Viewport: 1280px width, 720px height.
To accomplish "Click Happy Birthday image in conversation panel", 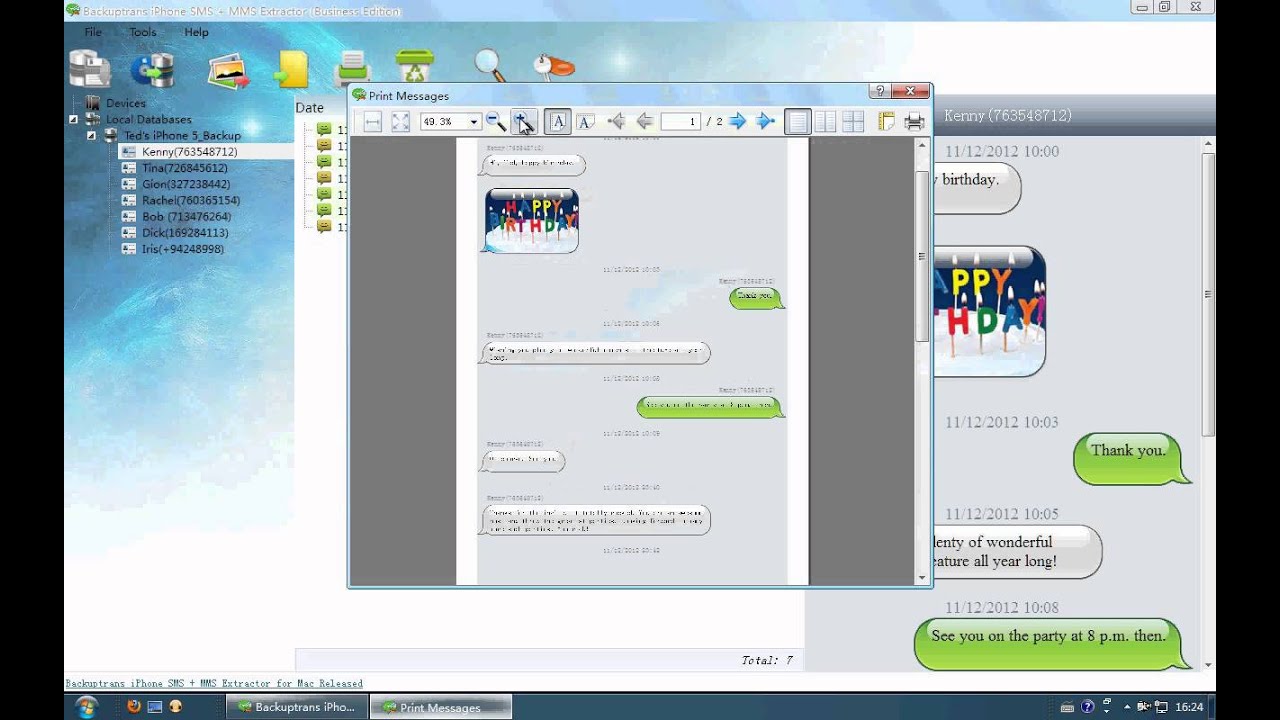I will [x=989, y=311].
